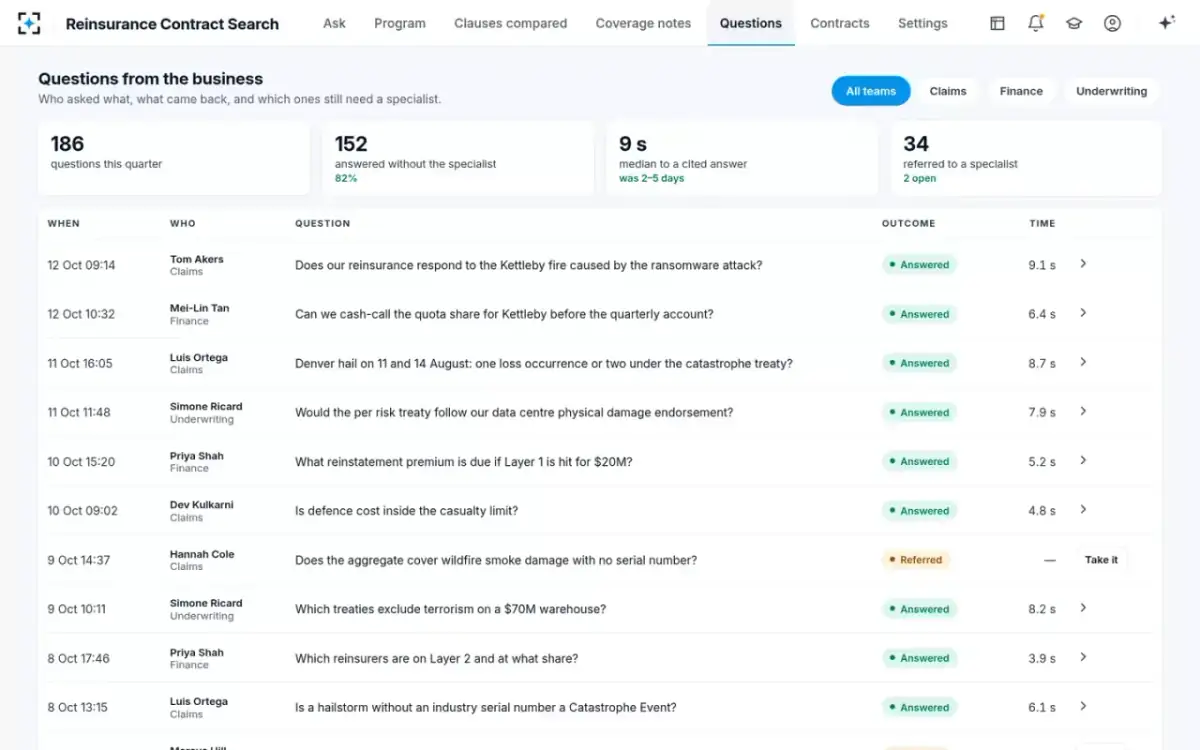Open the 186 questions this quarter card
The width and height of the screenshot is (1200, 750).
(174, 158)
